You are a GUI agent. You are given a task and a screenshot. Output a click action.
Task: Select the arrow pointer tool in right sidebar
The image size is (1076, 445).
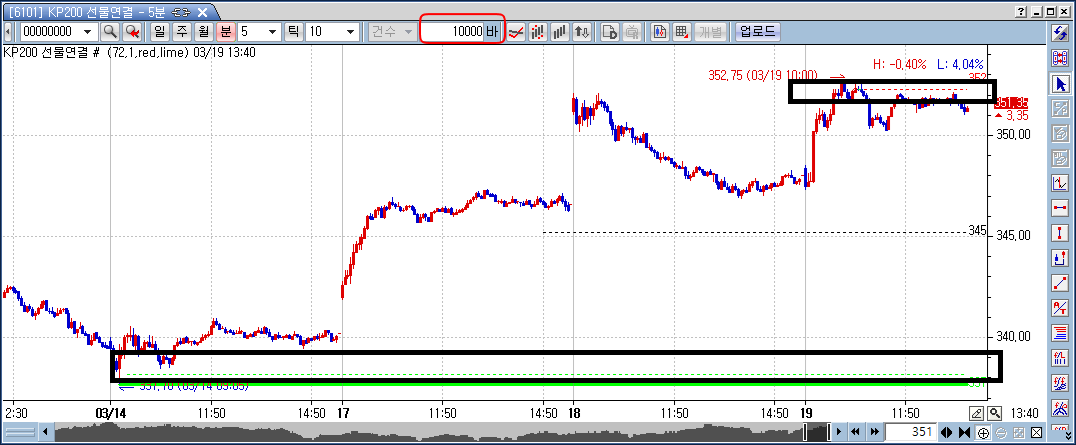point(1061,84)
